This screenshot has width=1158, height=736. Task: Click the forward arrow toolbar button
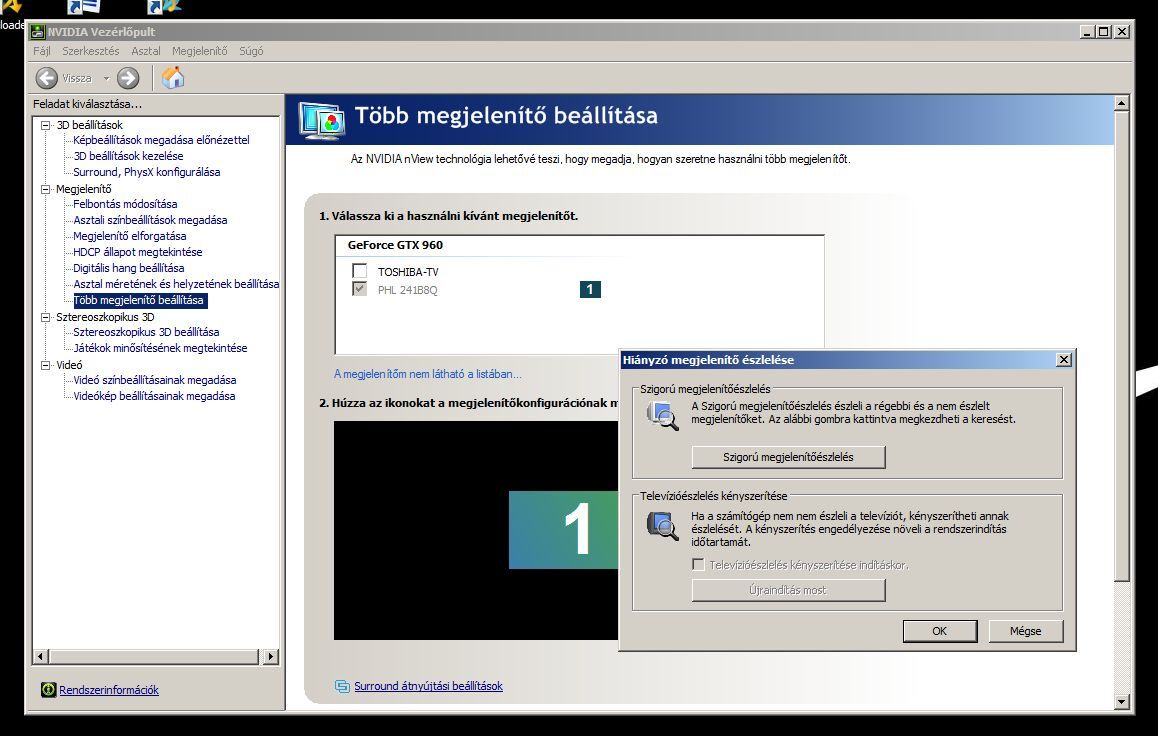pyautogui.click(x=128, y=78)
